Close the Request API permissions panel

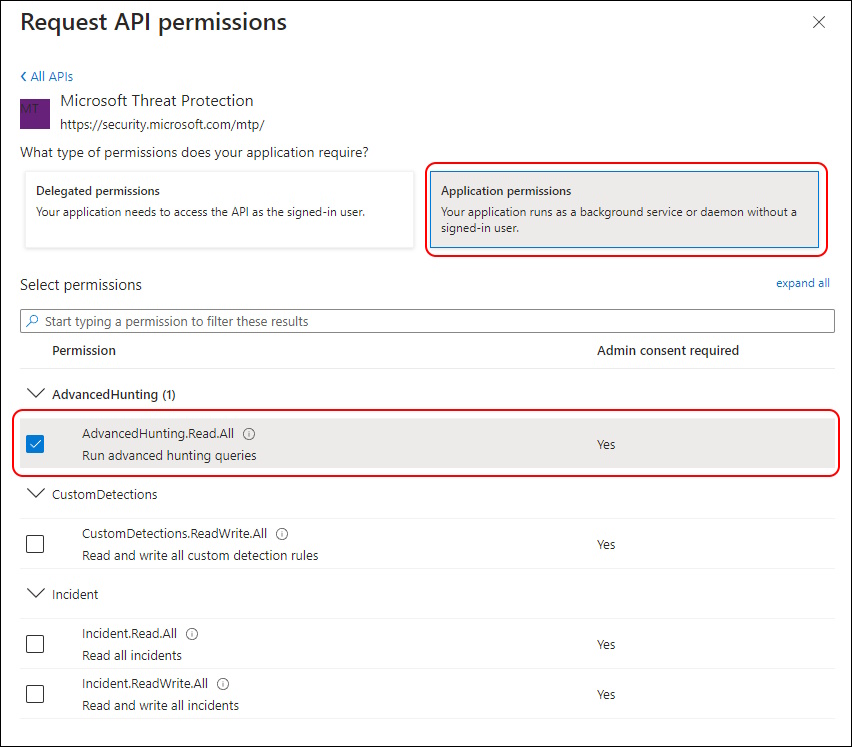click(x=818, y=22)
